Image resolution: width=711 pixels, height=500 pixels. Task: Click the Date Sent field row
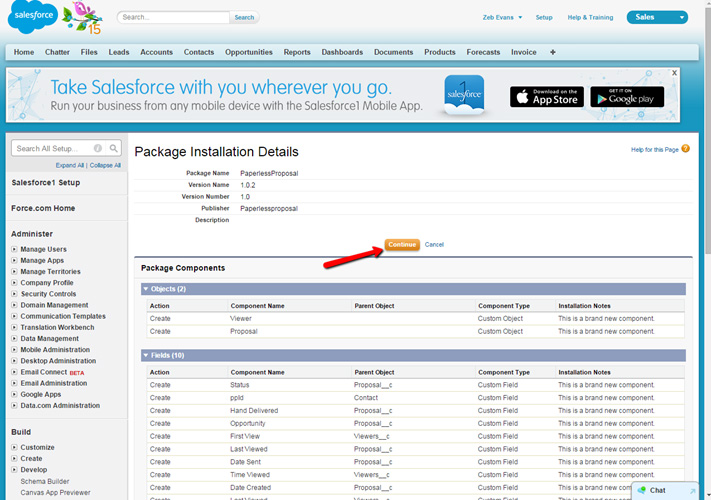415,462
